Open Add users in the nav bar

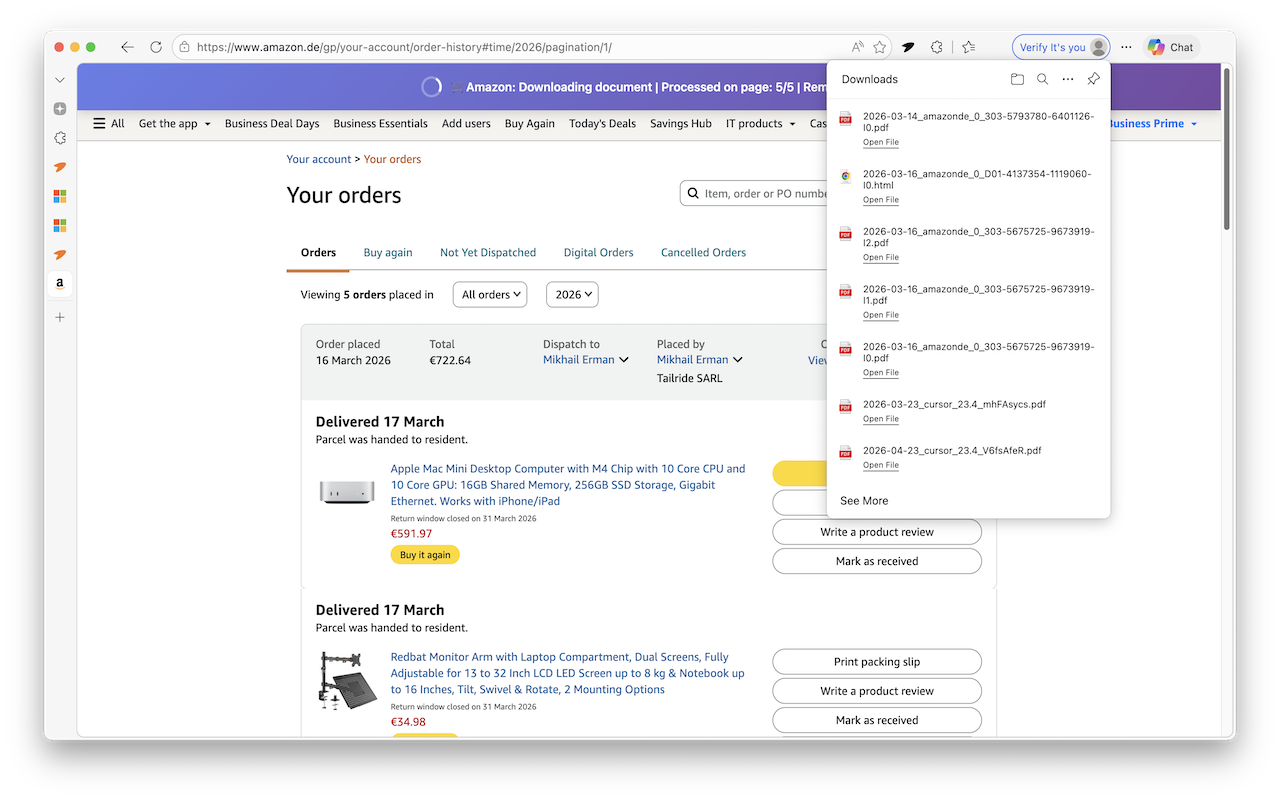[x=466, y=124]
